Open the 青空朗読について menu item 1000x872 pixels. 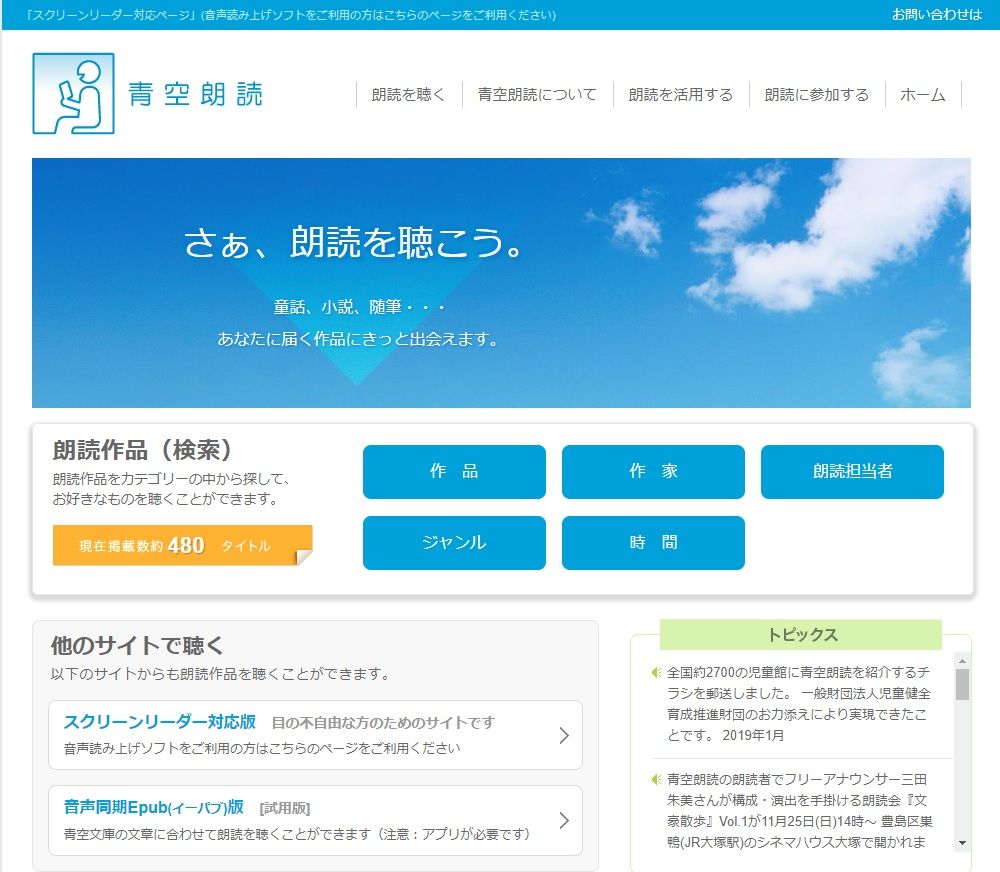pos(537,95)
